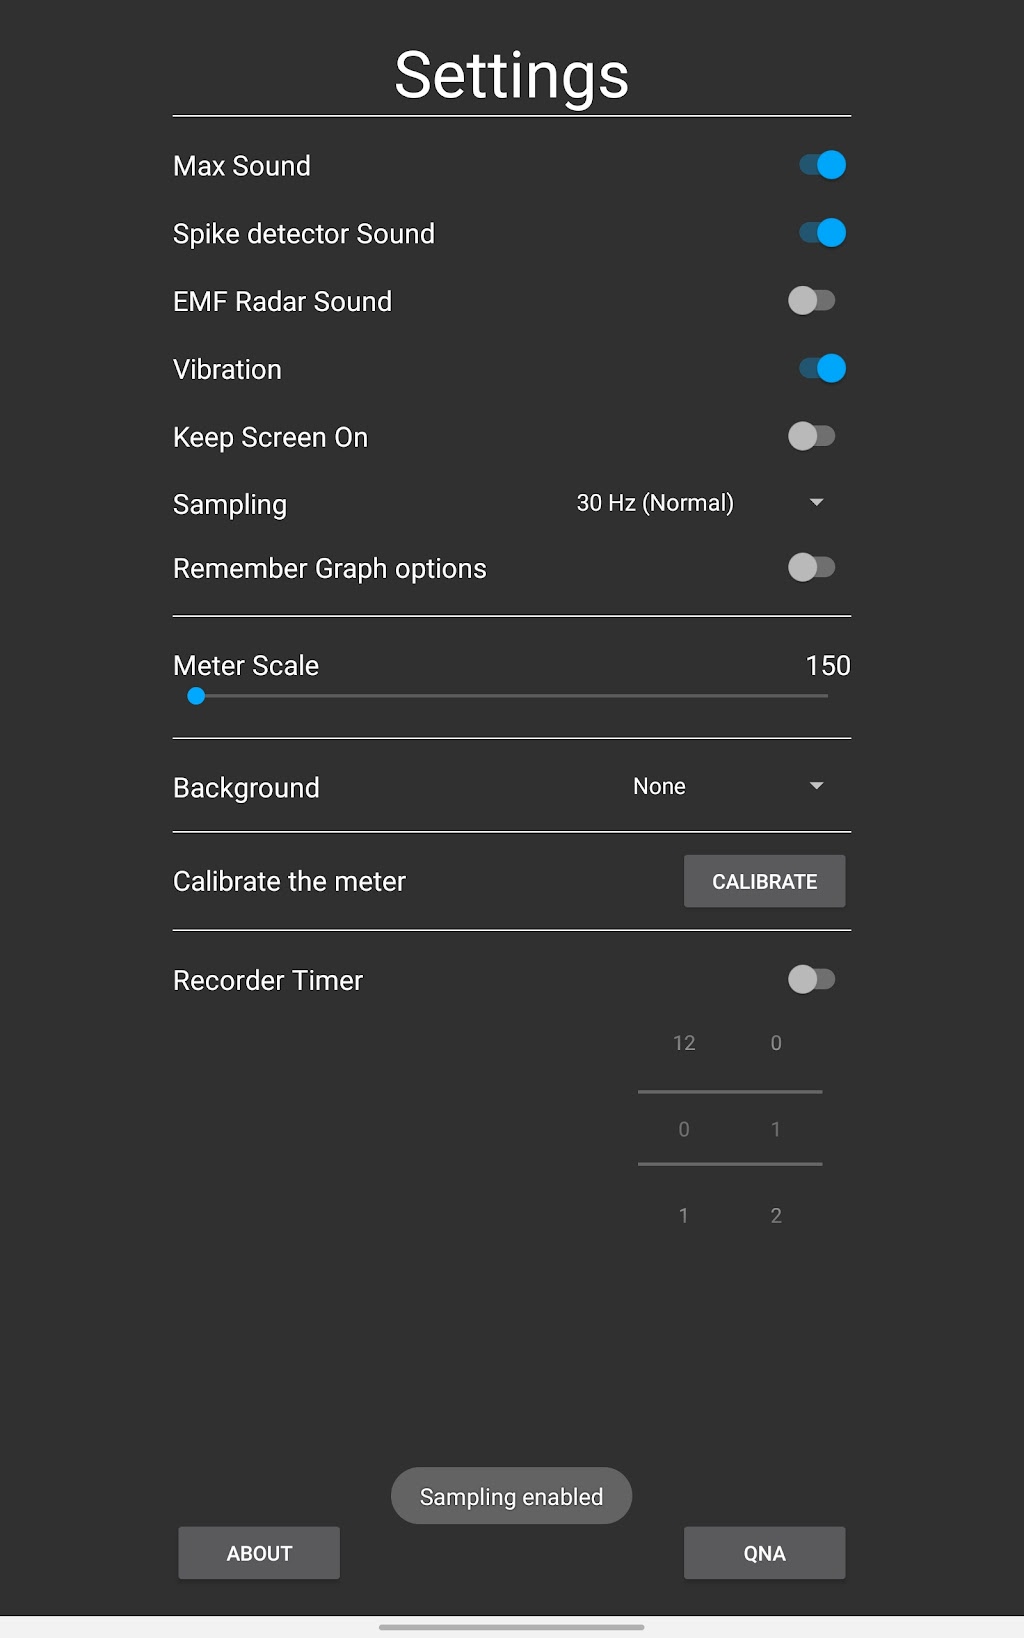This screenshot has height=1638, width=1024.
Task: Enable EMF Radar Sound switch
Action: click(811, 301)
